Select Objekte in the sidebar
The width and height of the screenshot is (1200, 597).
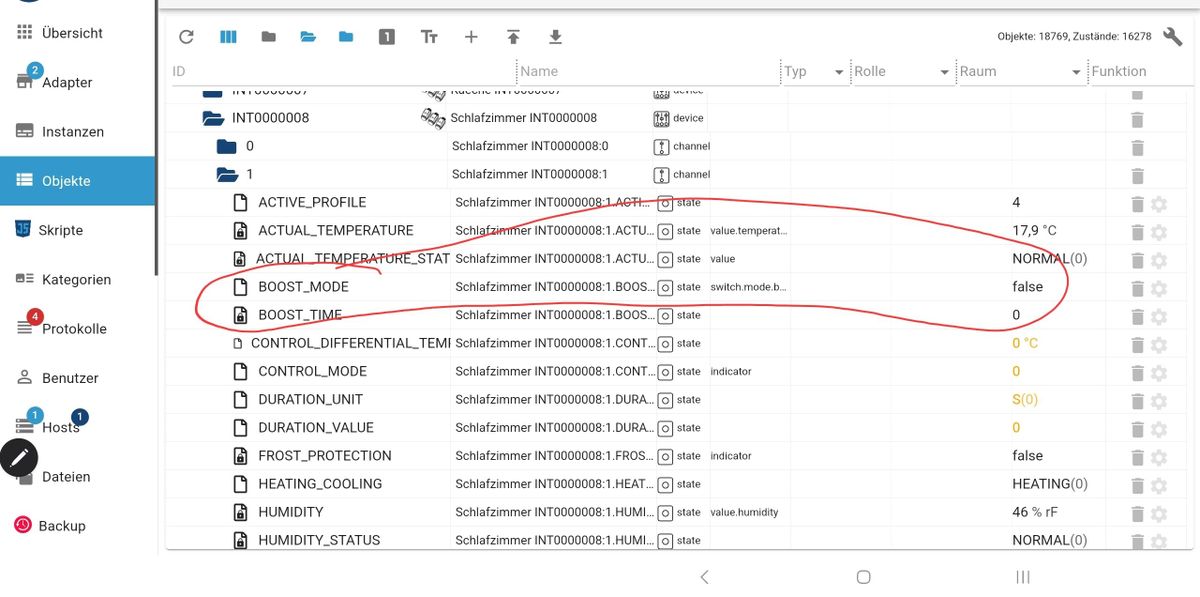coord(77,181)
